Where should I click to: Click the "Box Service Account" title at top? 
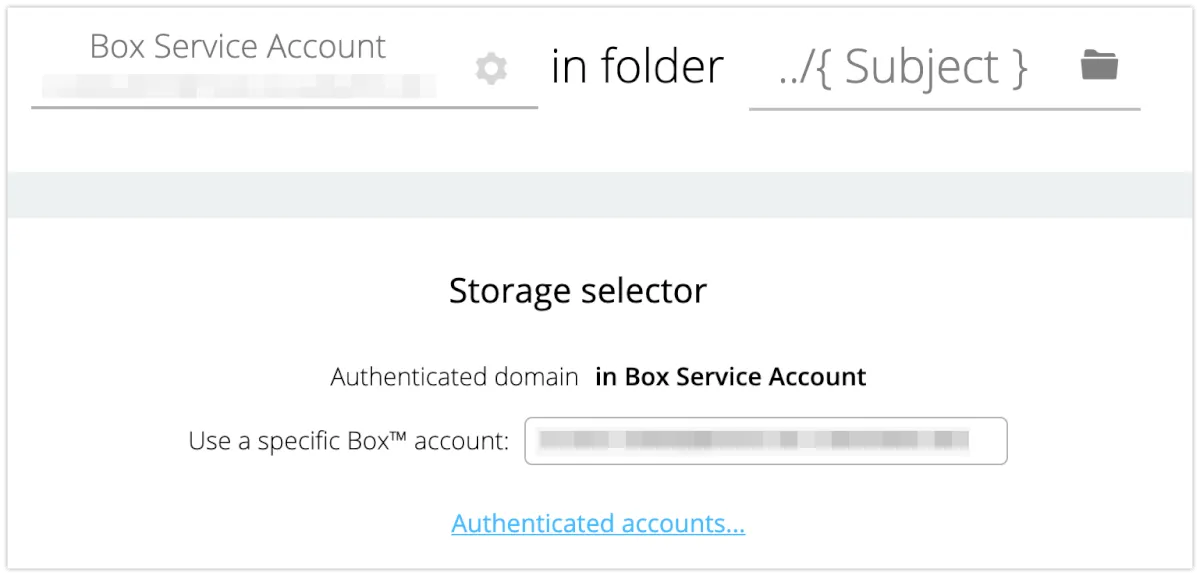pyautogui.click(x=237, y=46)
